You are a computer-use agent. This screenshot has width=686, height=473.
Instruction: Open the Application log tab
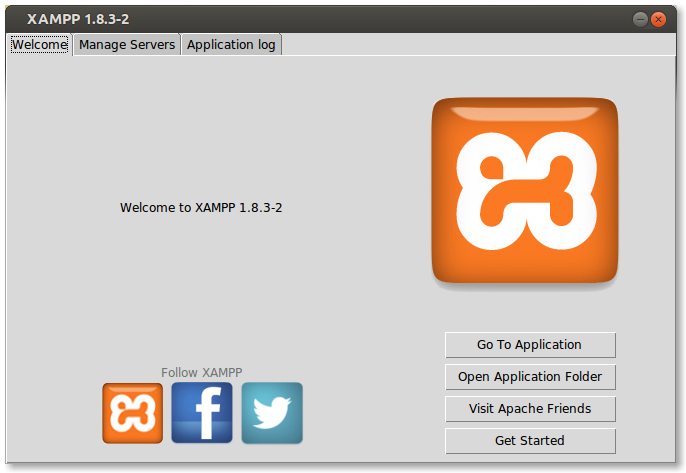231,45
